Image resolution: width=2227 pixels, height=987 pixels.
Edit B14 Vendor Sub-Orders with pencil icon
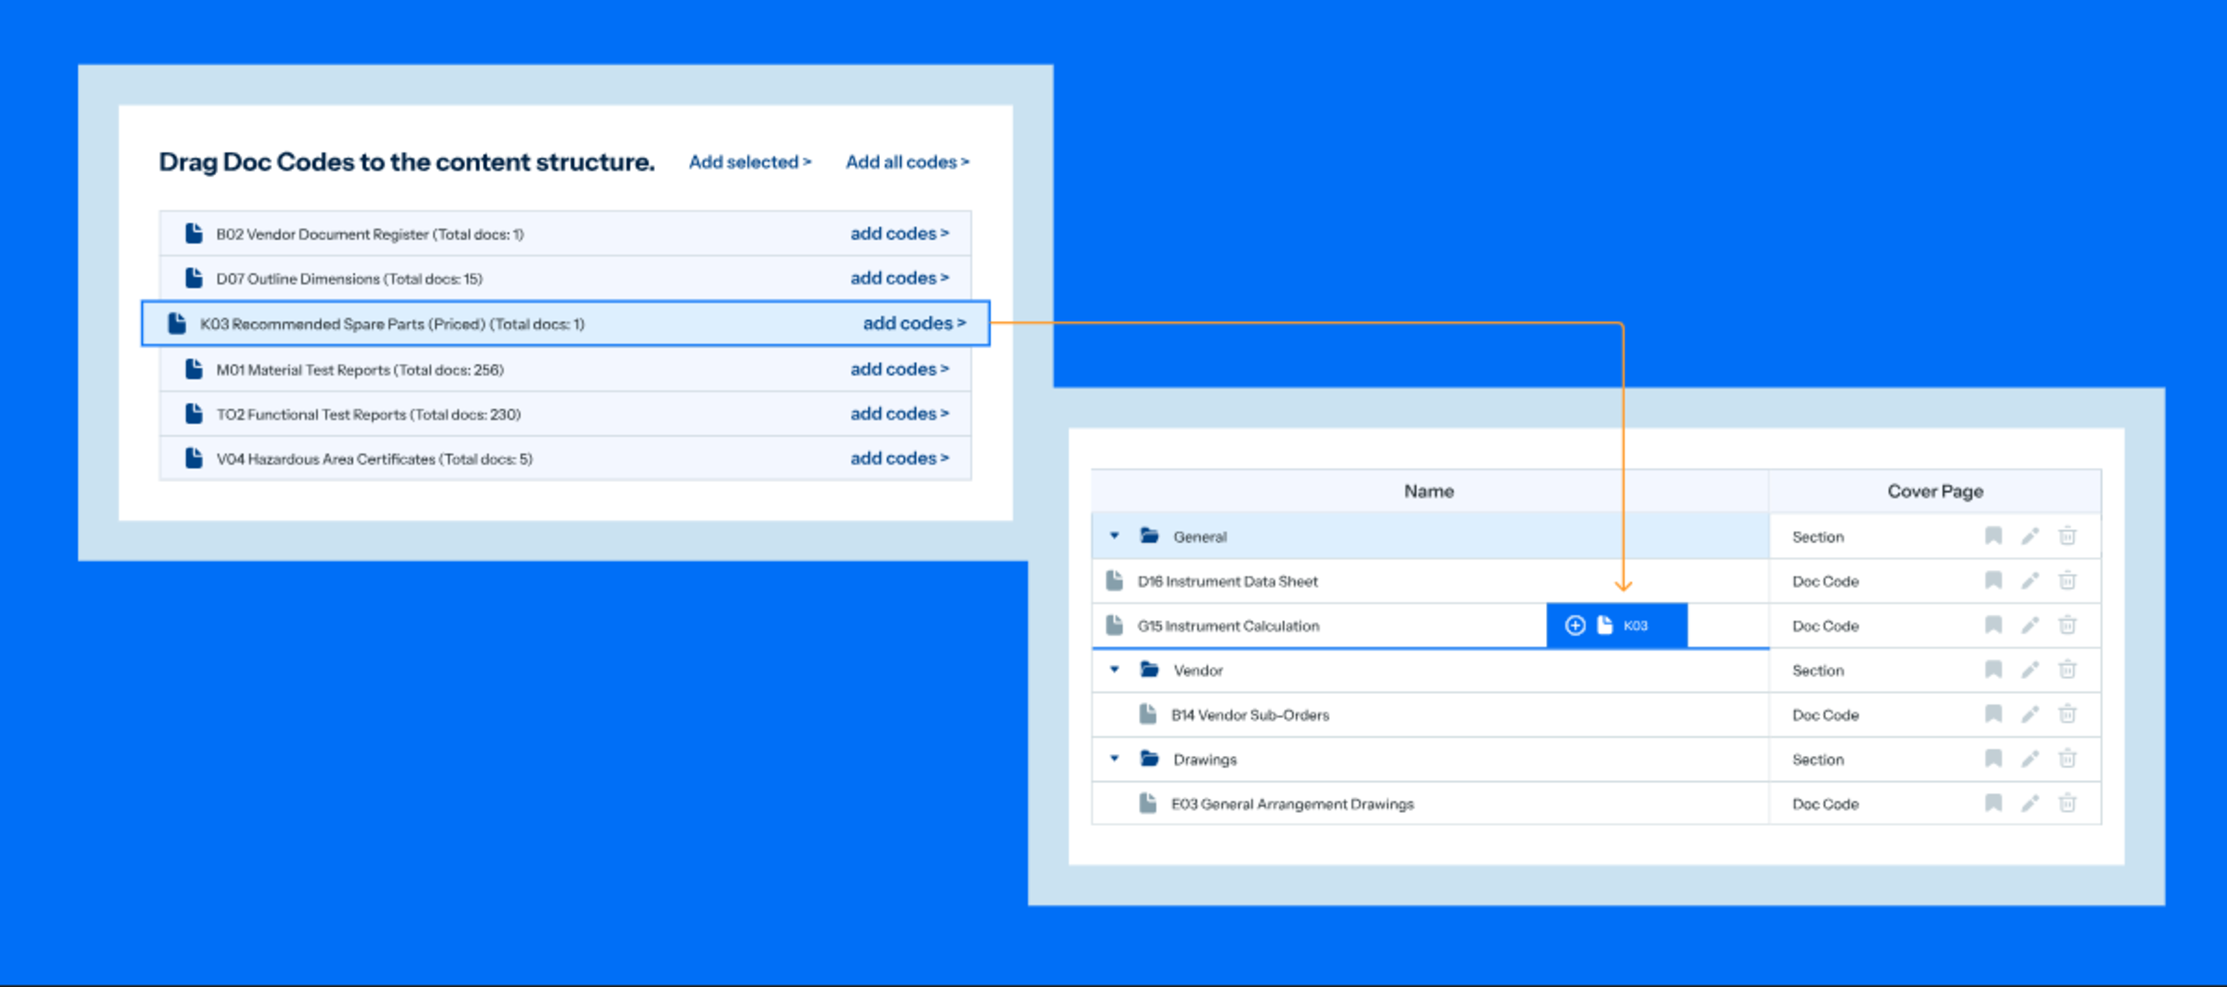2030,714
